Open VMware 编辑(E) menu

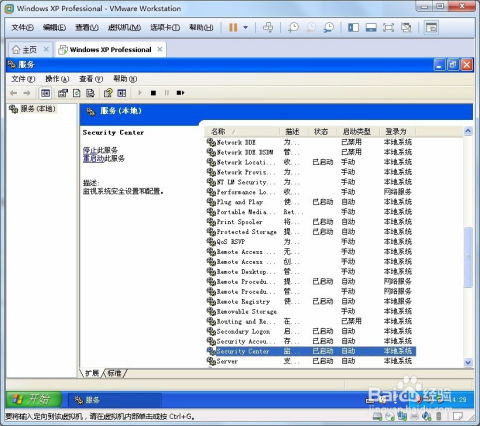coord(54,27)
